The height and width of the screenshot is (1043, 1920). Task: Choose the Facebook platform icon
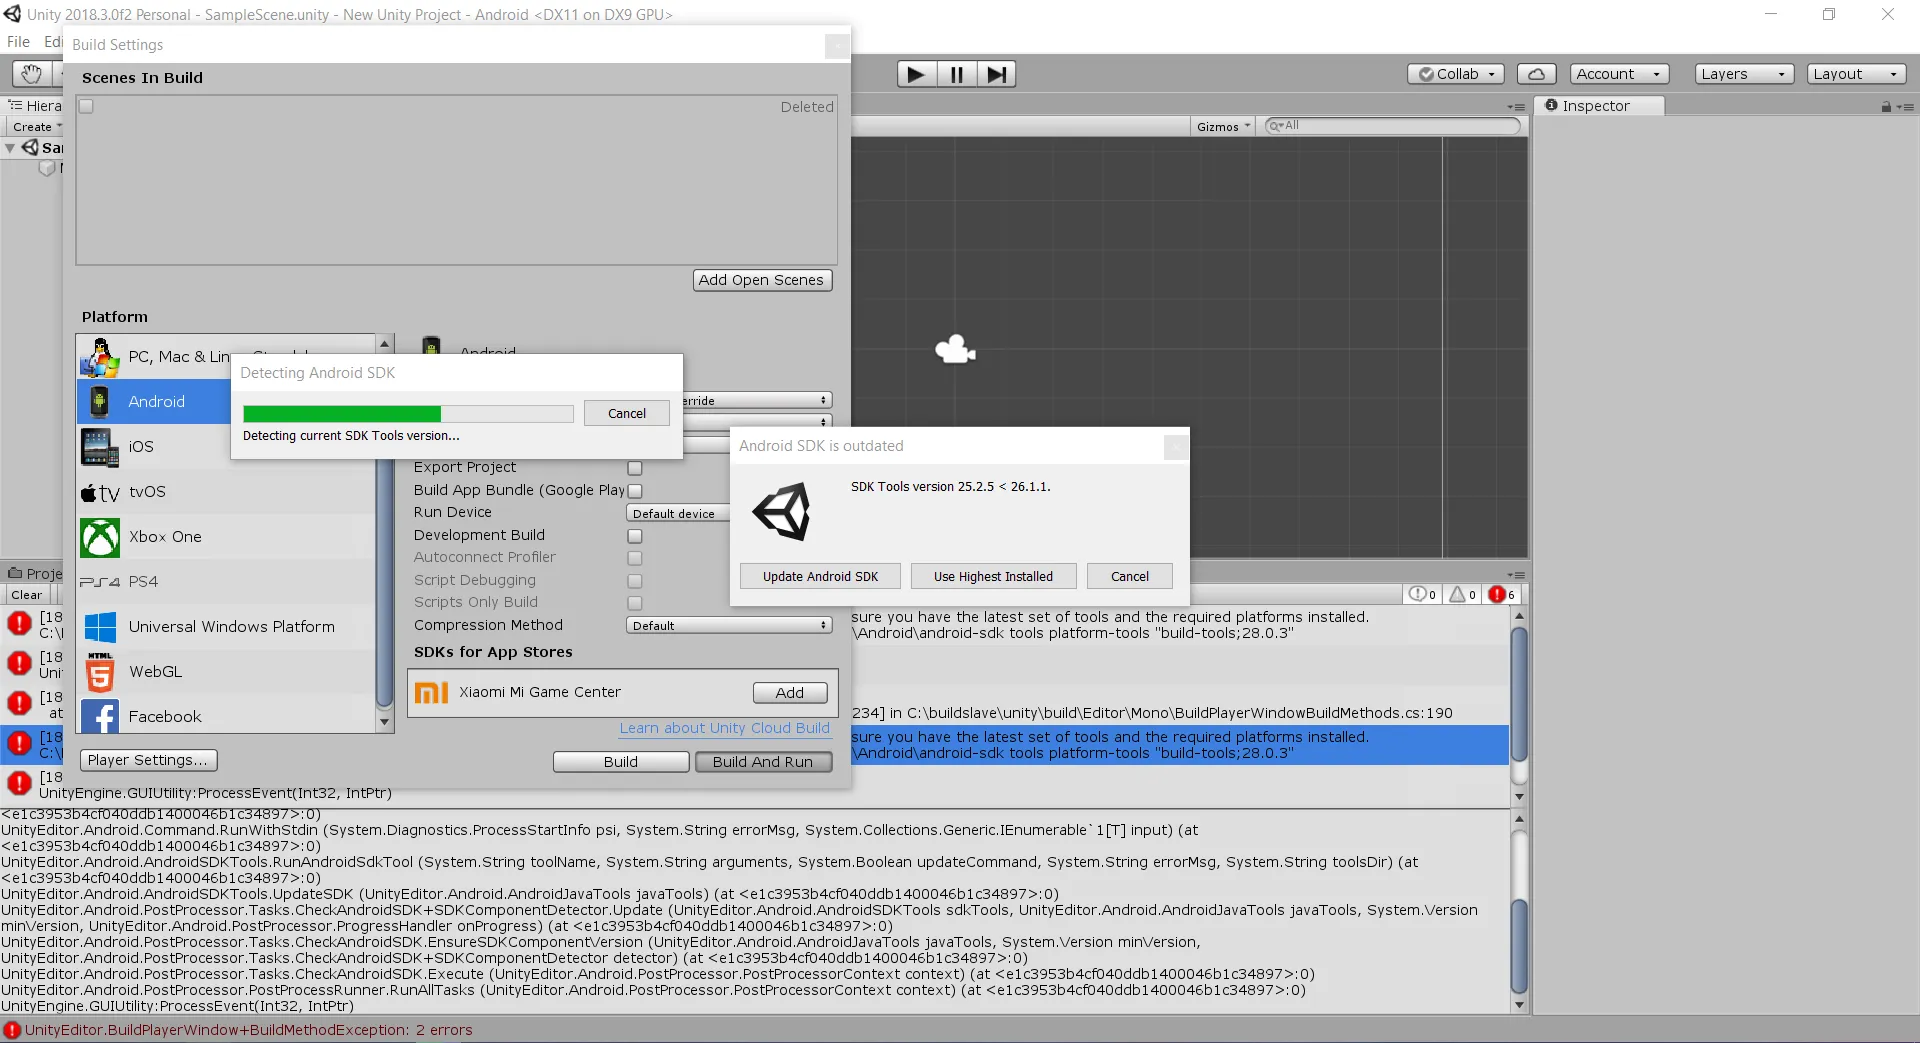click(100, 717)
